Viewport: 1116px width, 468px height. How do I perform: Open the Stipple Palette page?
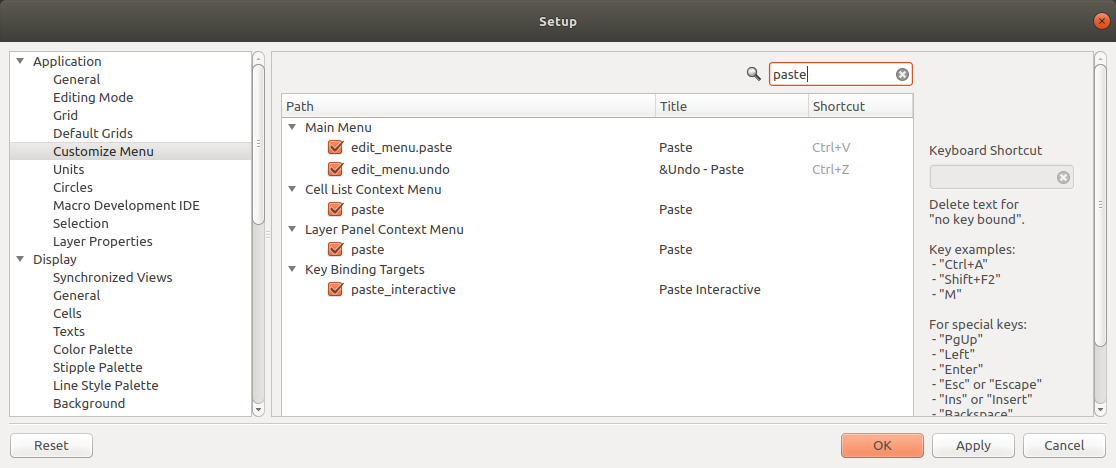coord(98,367)
